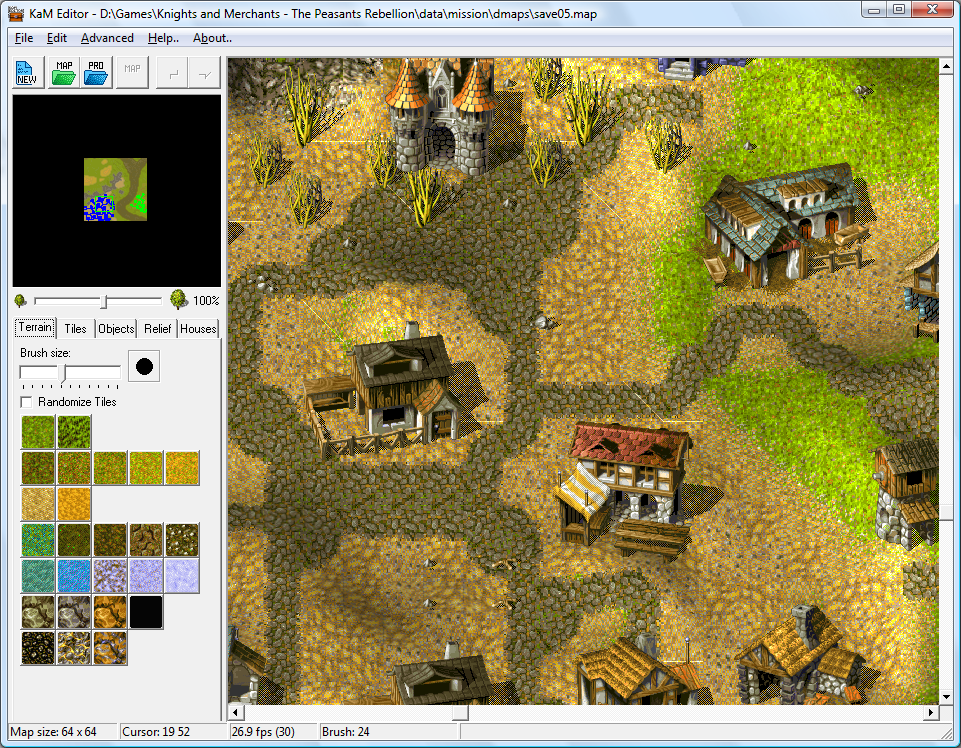The width and height of the screenshot is (961, 748).
Task: Create a new map with NEW icon
Action: pos(28,72)
